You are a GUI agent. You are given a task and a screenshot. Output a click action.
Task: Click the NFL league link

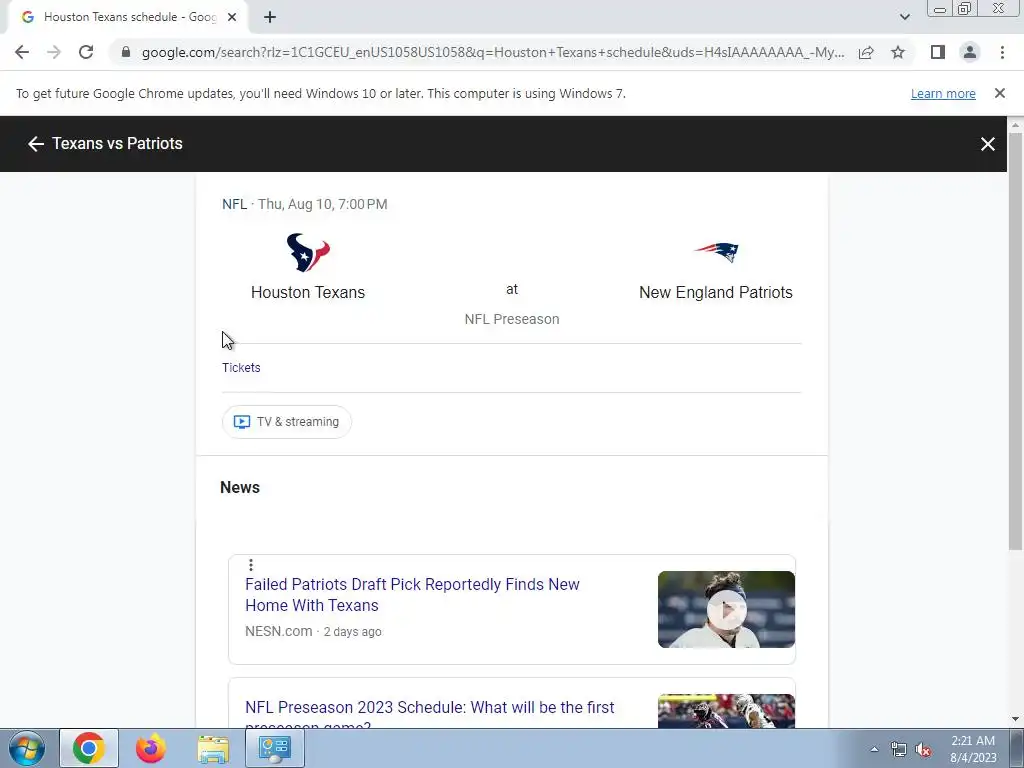click(234, 204)
